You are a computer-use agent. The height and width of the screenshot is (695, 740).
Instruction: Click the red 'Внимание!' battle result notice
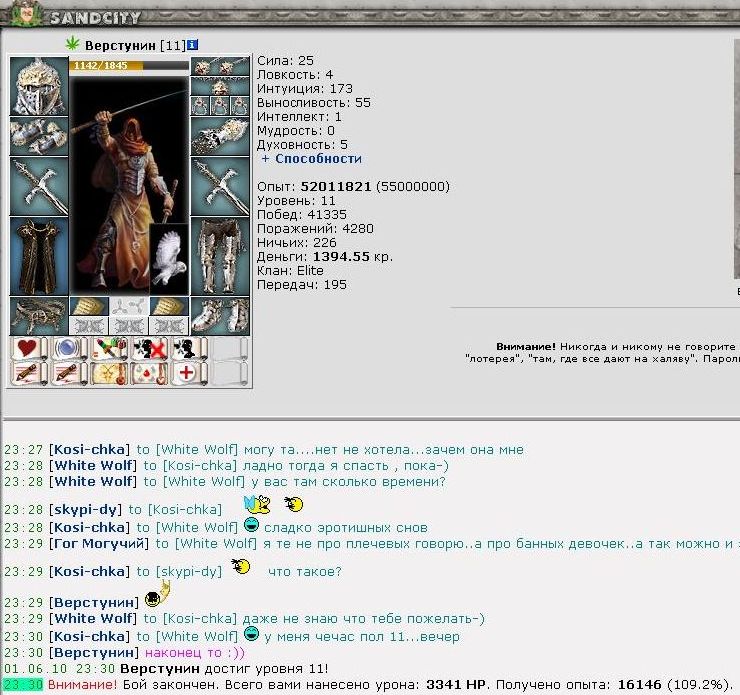pos(82,685)
